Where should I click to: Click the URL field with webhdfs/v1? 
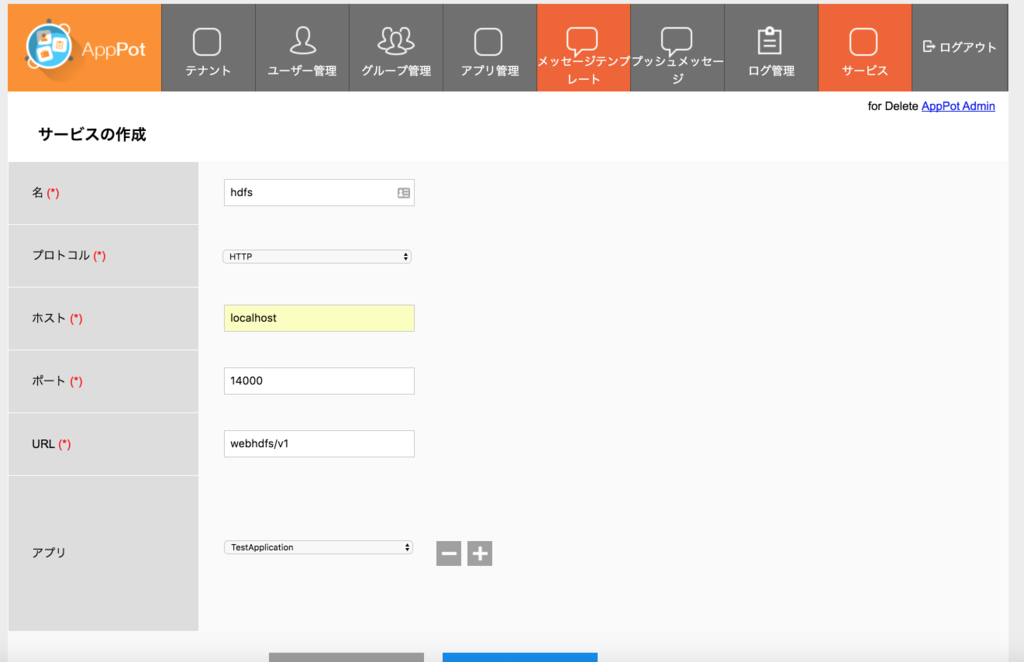[319, 443]
